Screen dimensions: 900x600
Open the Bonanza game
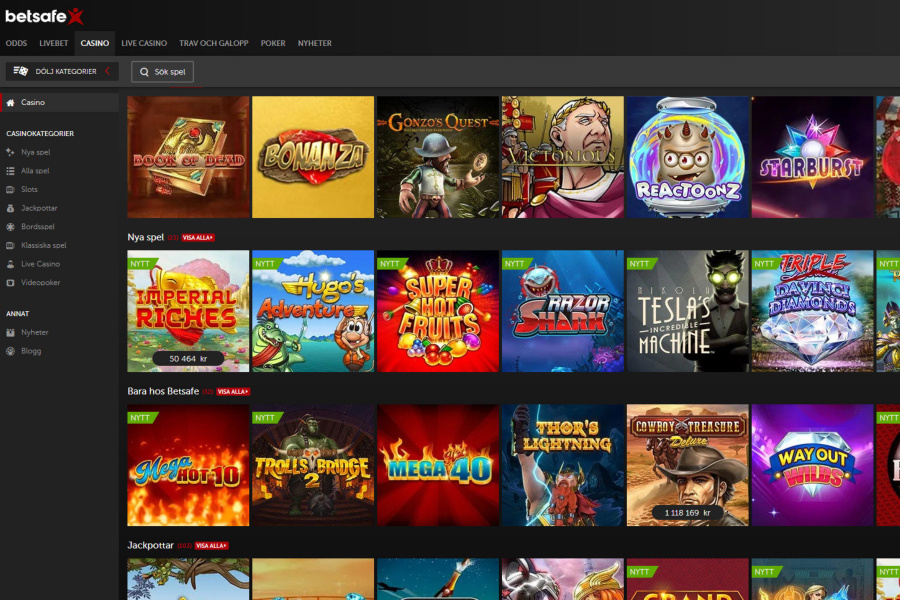[313, 157]
